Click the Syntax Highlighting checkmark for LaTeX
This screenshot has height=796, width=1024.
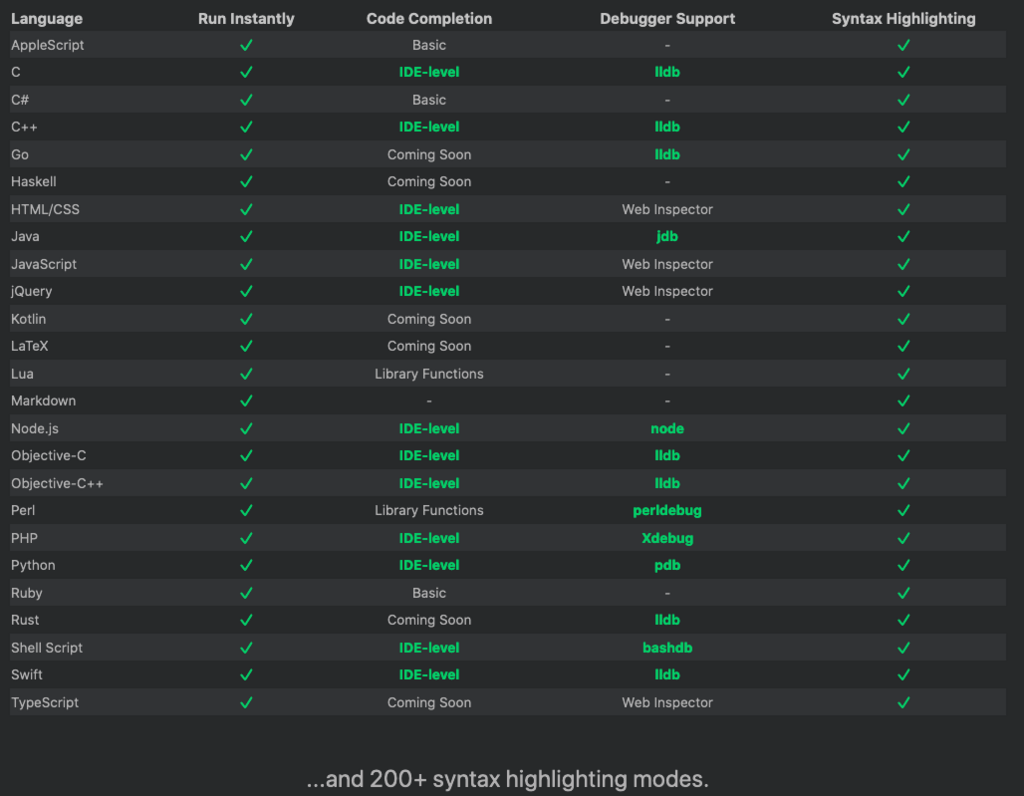(x=904, y=346)
